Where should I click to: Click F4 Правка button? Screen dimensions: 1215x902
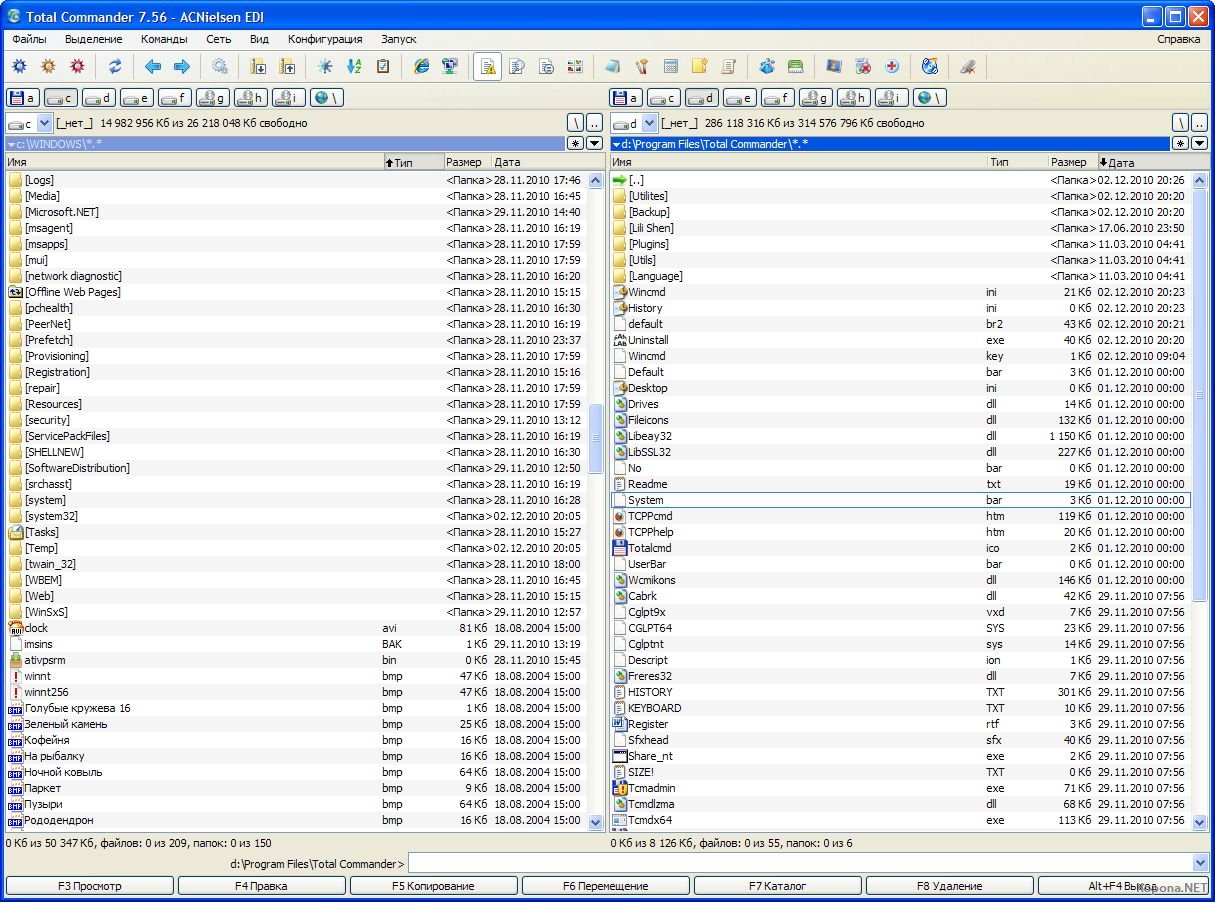262,886
